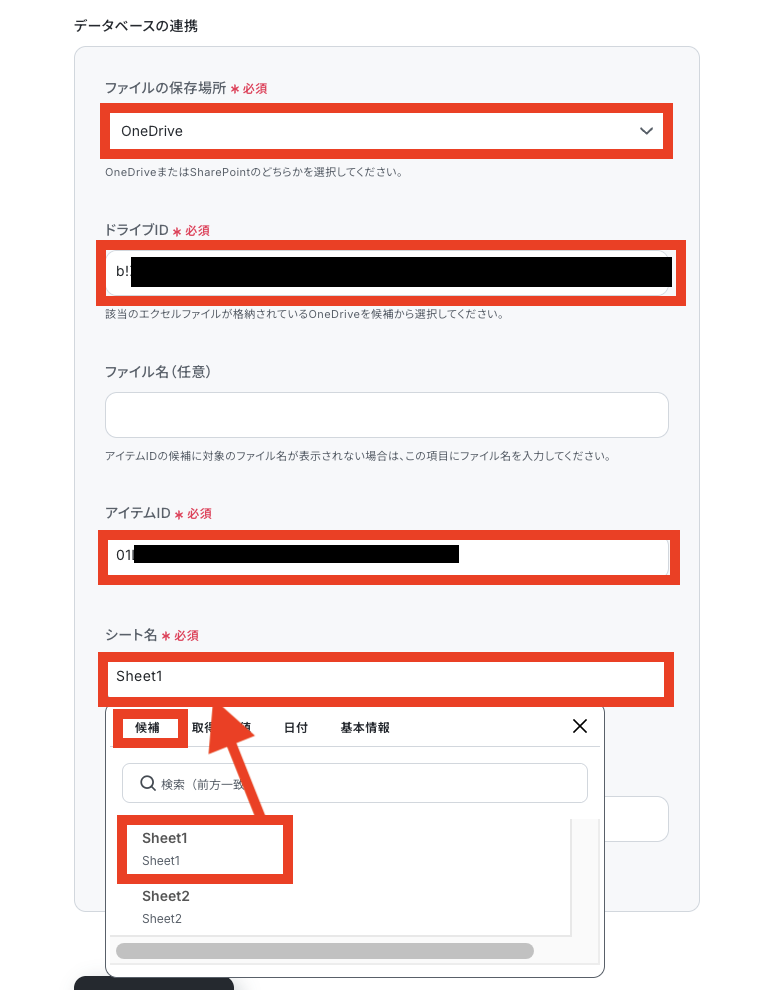Click the 検索(前方一致) search field

click(355, 783)
